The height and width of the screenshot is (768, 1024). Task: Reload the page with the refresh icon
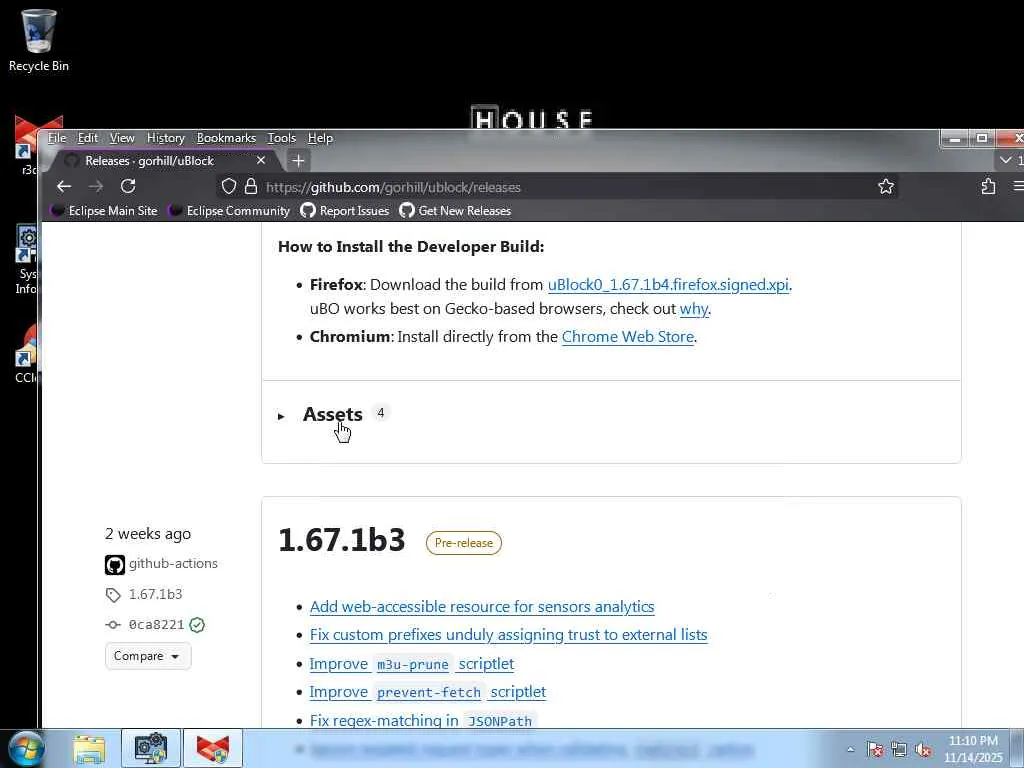point(128,187)
